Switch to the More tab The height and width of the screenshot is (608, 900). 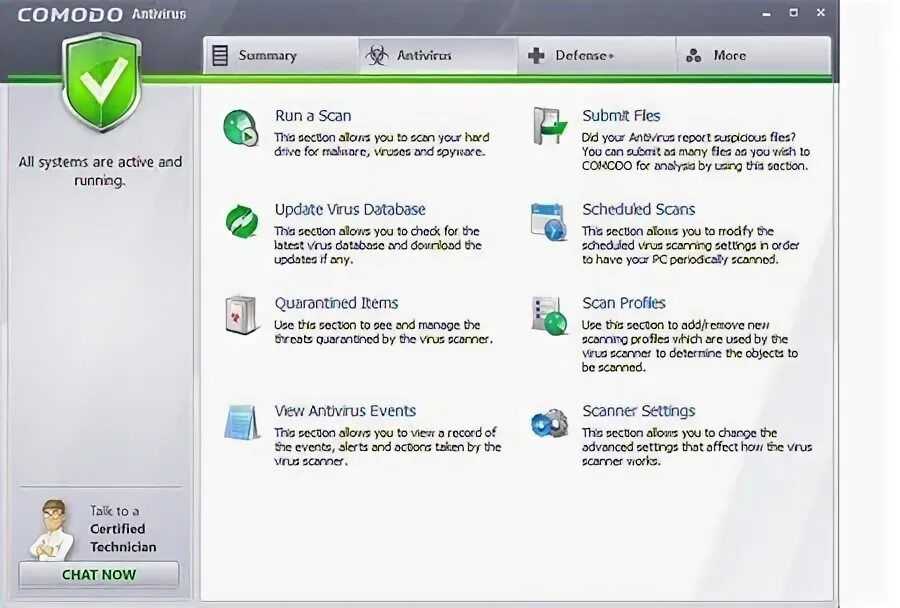[730, 55]
